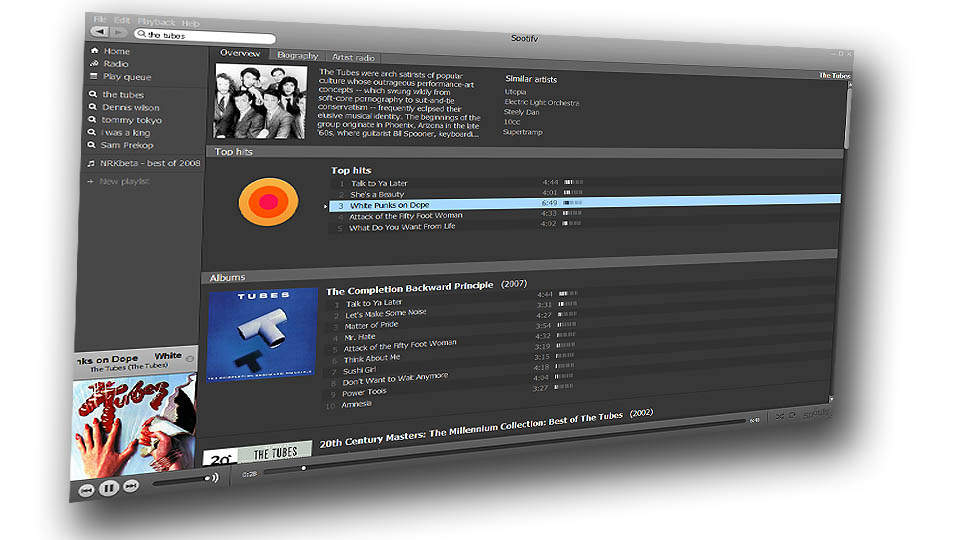The height and width of the screenshot is (540, 960).
Task: Select top hit 'What Do You Want From Life'
Action: pyautogui.click(x=402, y=227)
